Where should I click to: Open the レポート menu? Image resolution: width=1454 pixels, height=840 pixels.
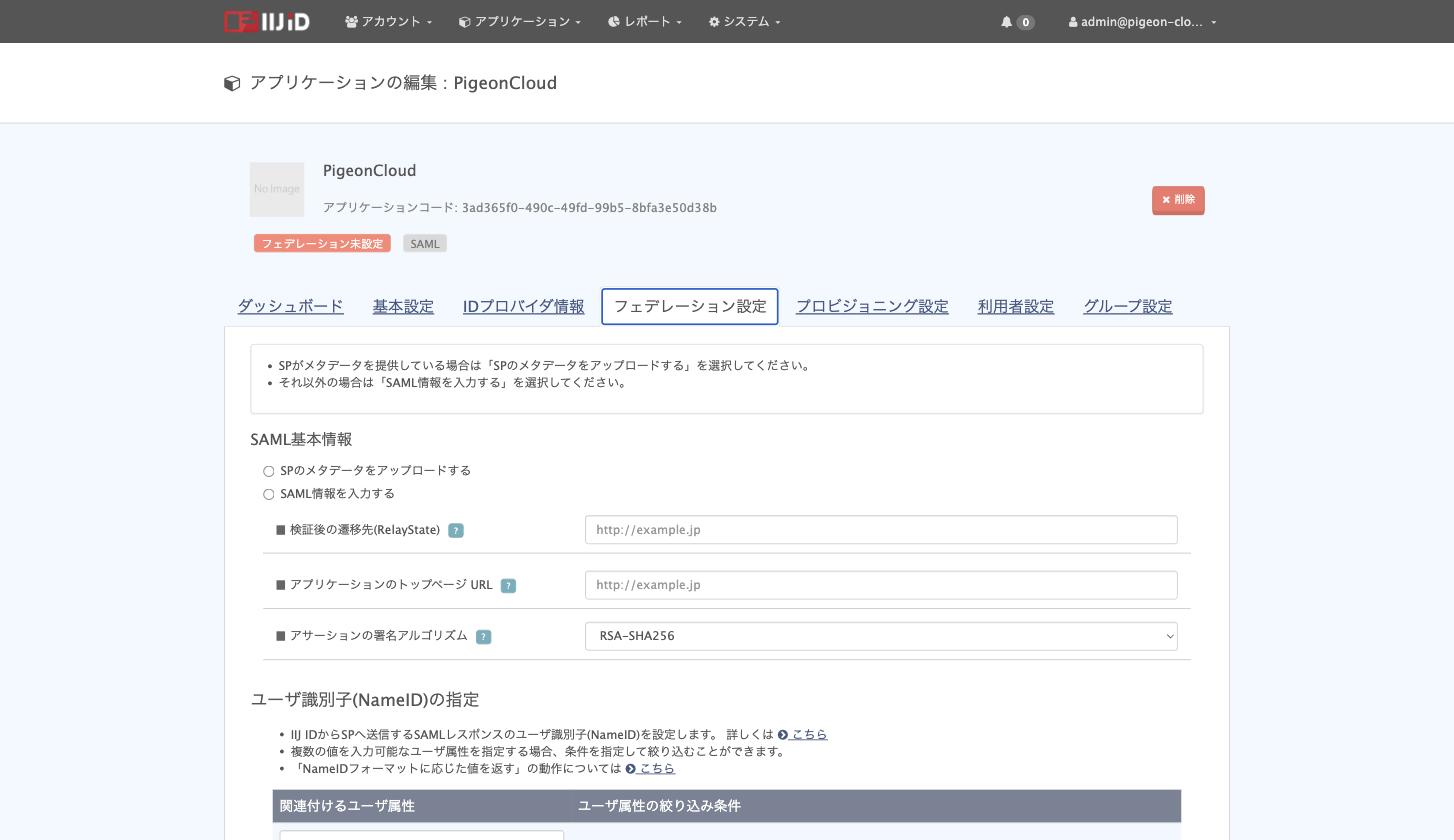[644, 21]
